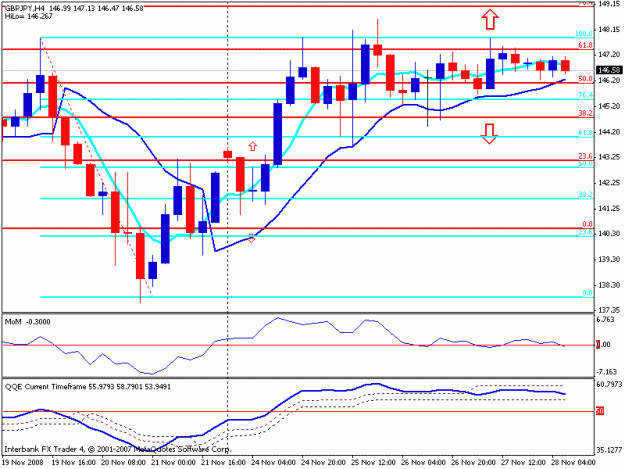Click the 28 Nov 04:00 time label
This screenshot has height=469, width=625.
573,463
